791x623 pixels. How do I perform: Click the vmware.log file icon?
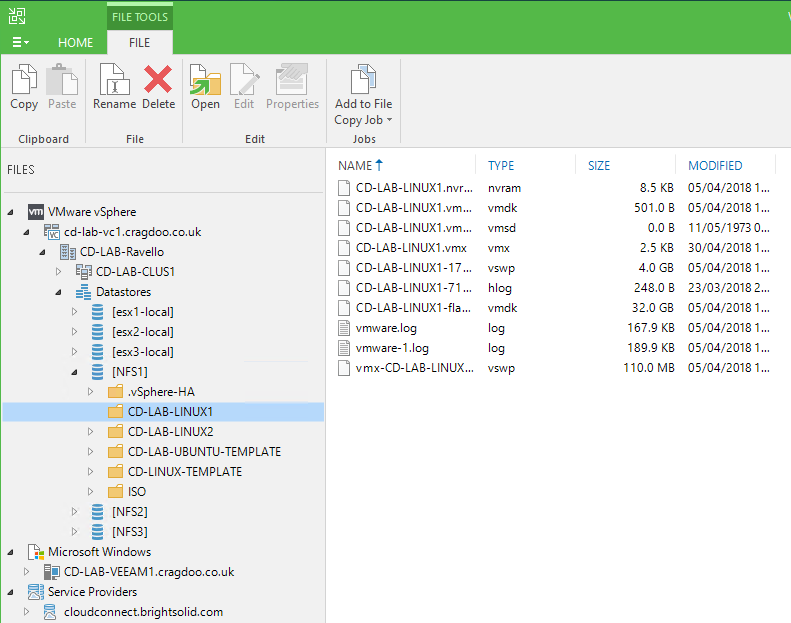344,328
